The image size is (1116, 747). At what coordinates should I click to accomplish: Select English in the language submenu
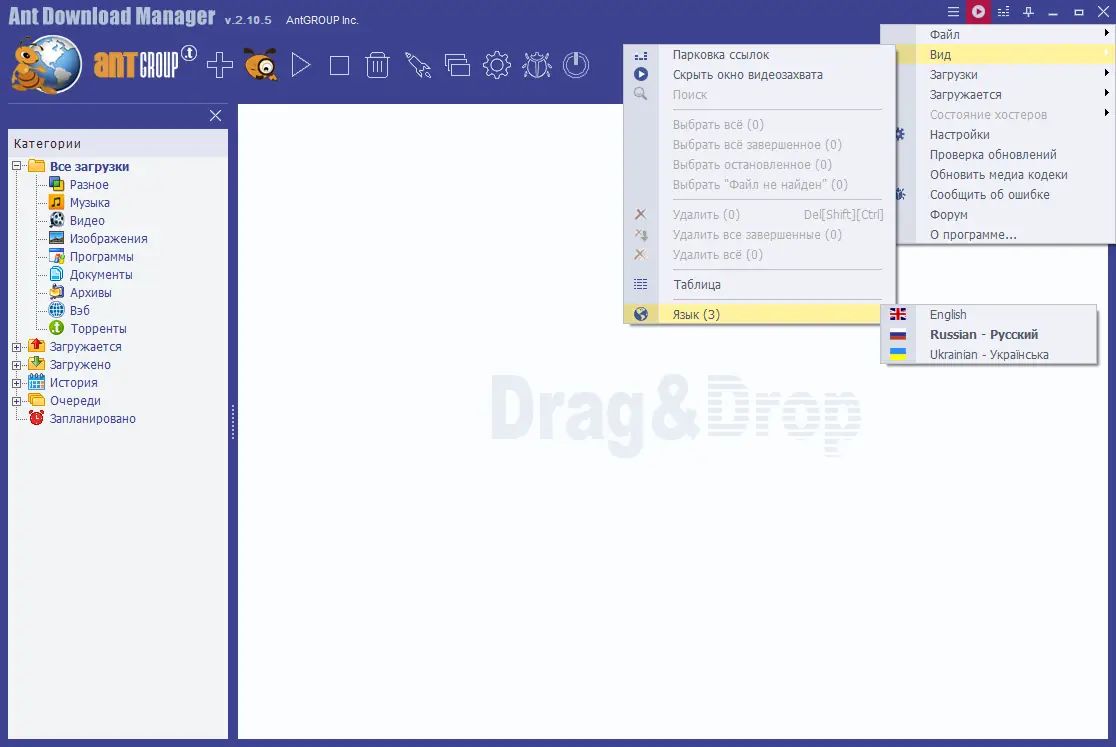tap(948, 314)
